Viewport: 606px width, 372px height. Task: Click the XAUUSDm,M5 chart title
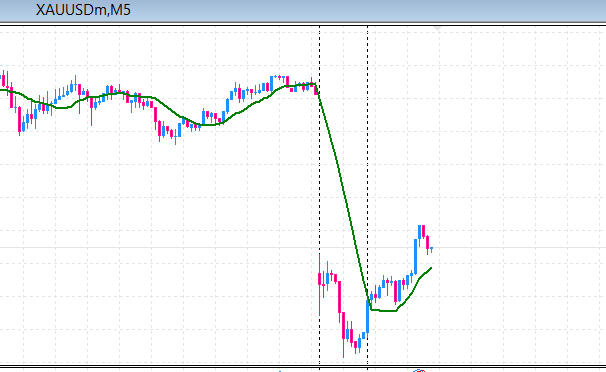pos(83,10)
